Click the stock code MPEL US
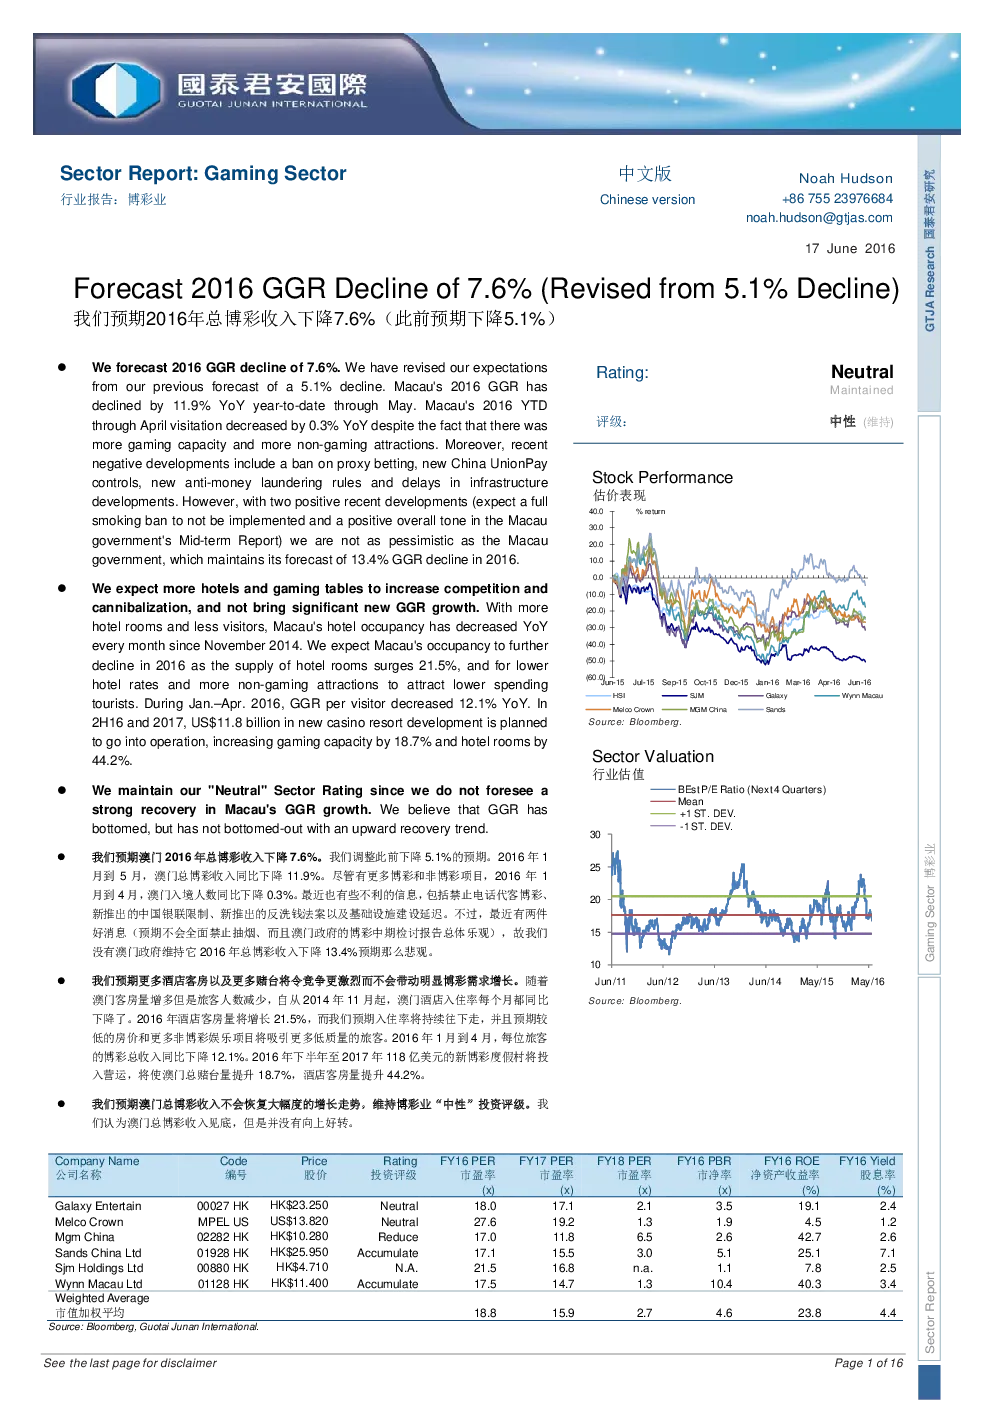Viewport: 992px width, 1403px height. click(223, 1222)
